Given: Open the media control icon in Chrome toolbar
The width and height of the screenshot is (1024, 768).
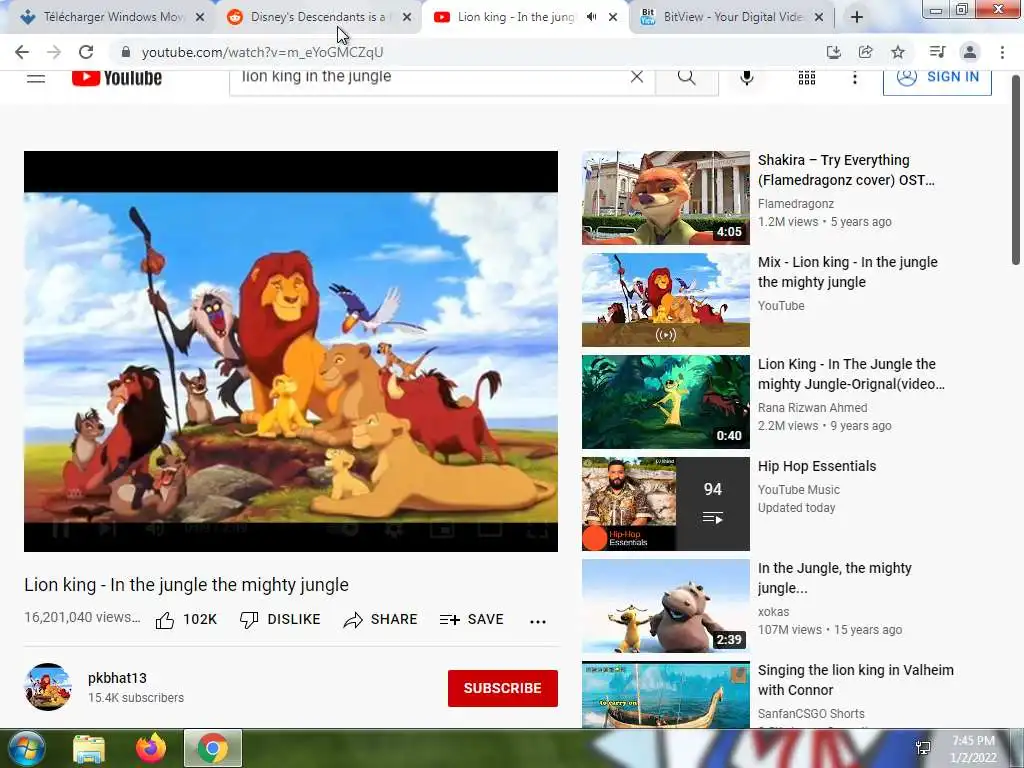Looking at the screenshot, I should 937,52.
